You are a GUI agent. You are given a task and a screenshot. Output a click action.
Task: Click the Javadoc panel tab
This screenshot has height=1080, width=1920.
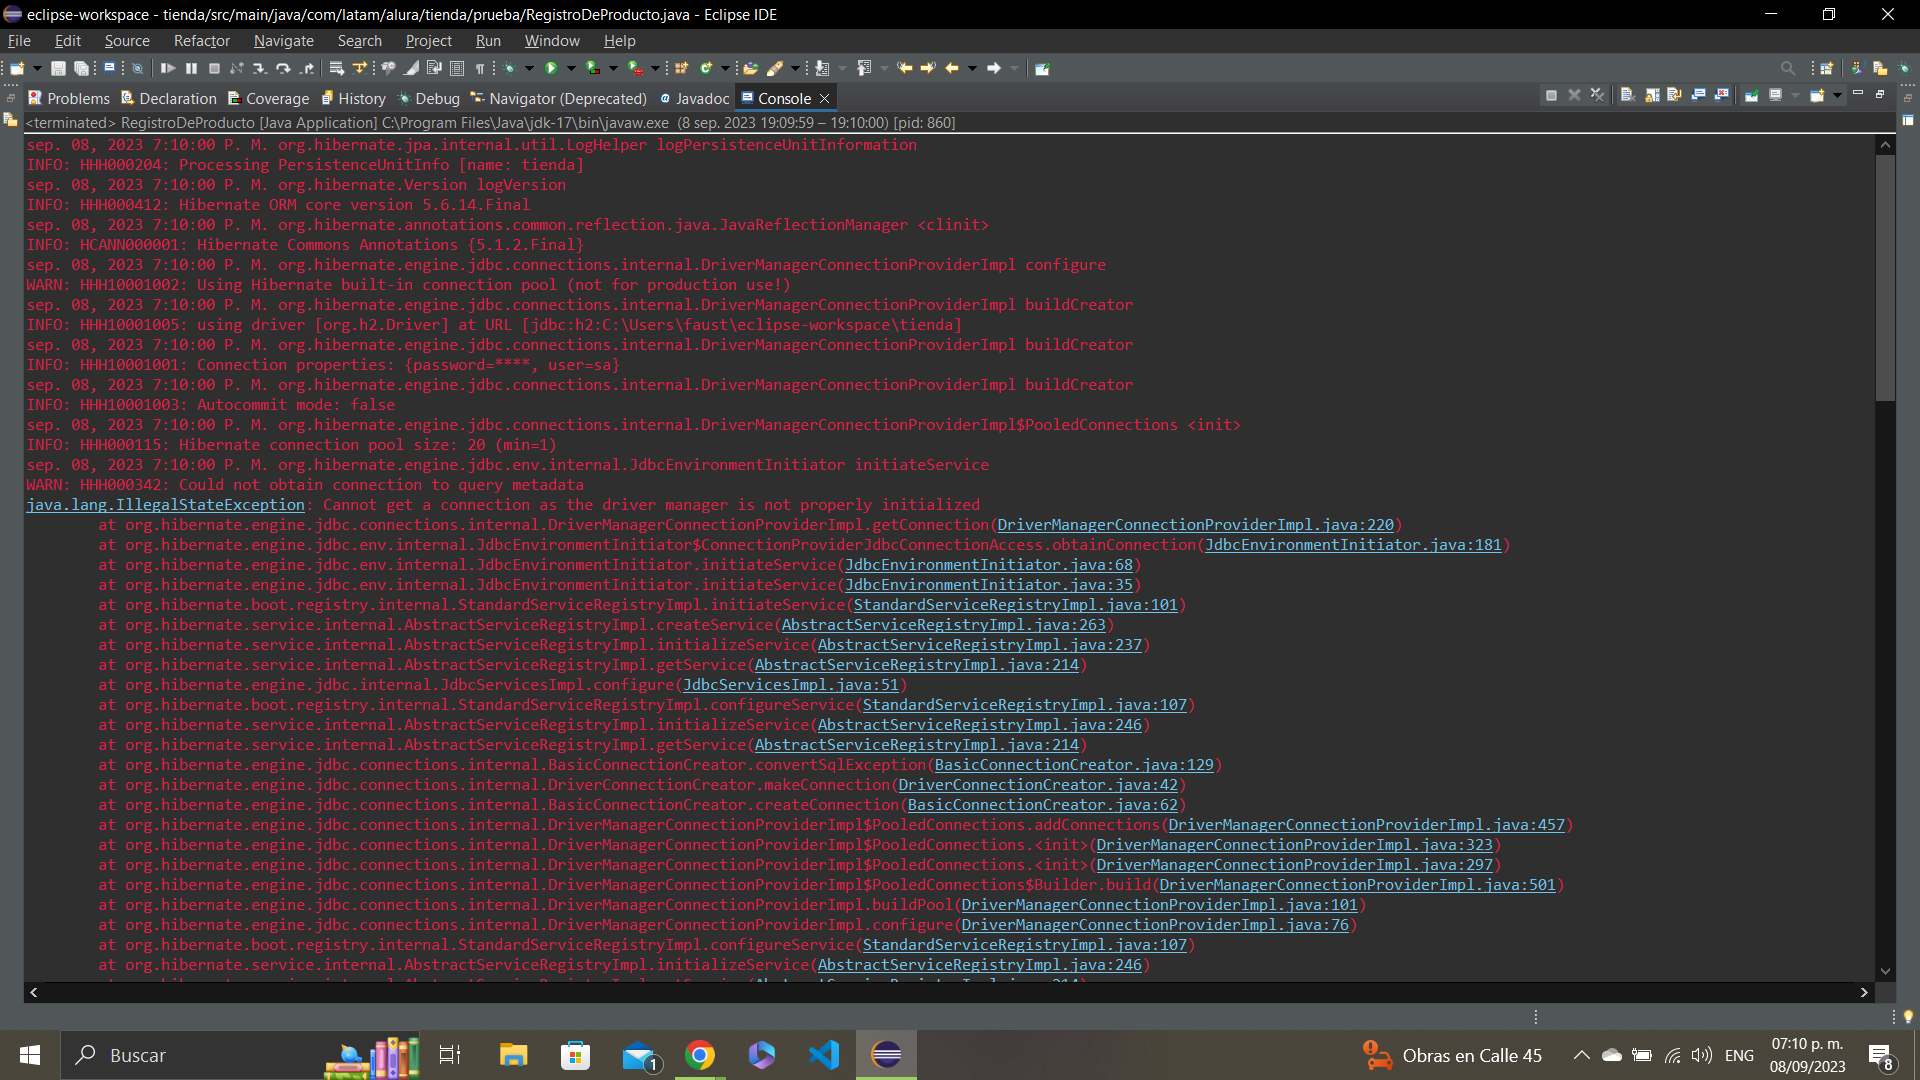(x=699, y=98)
